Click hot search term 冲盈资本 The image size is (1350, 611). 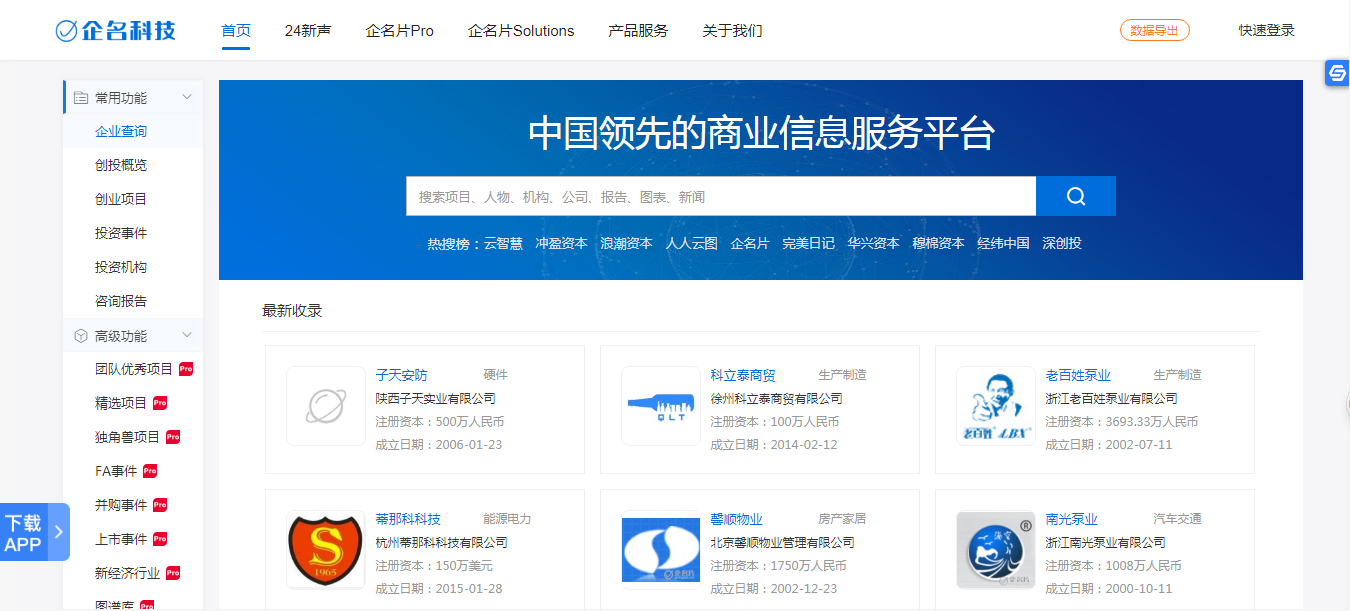click(561, 243)
